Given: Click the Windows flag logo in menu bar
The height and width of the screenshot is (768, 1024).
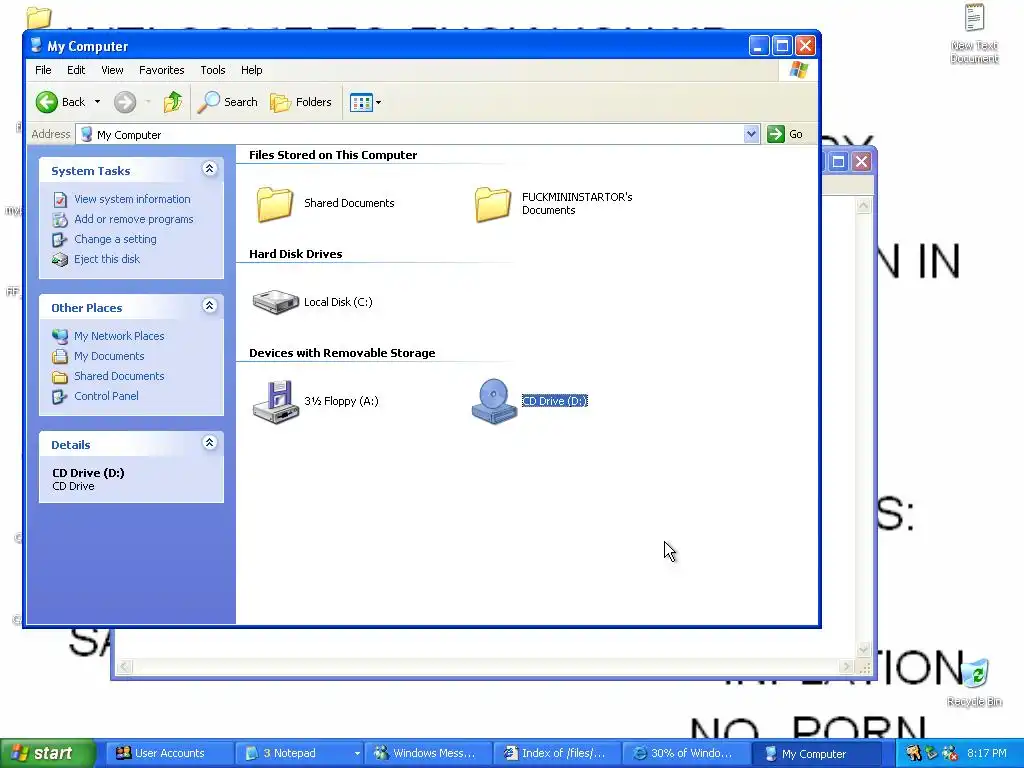Looking at the screenshot, I should [798, 70].
